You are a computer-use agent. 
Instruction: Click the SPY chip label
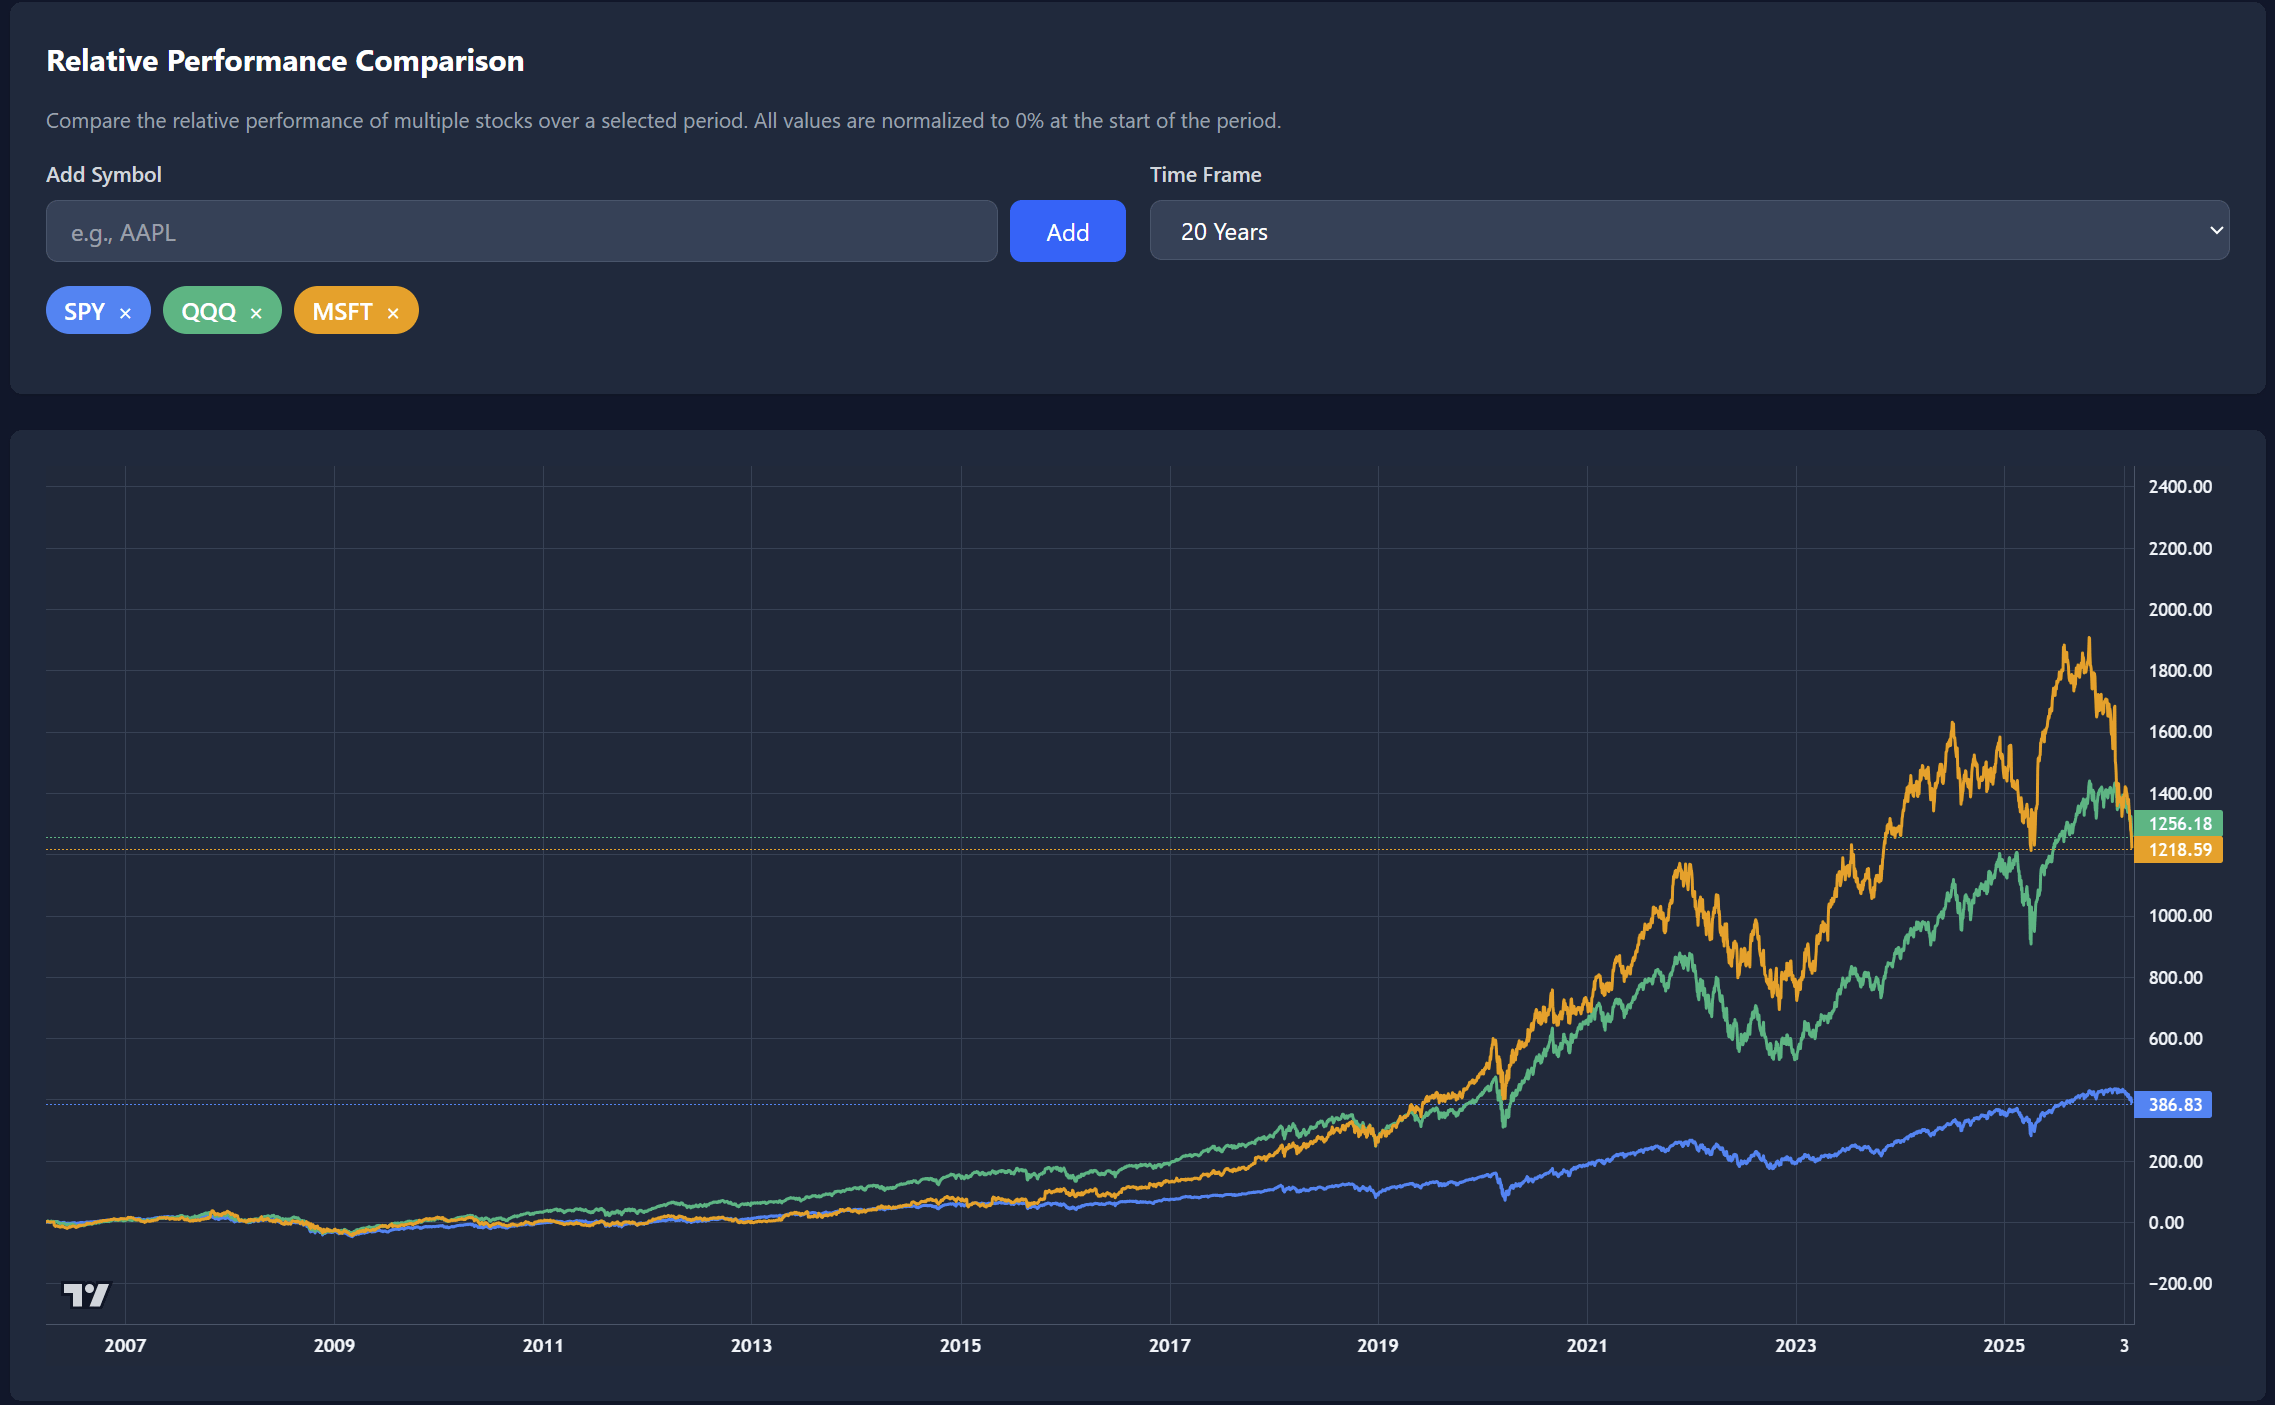(x=85, y=311)
